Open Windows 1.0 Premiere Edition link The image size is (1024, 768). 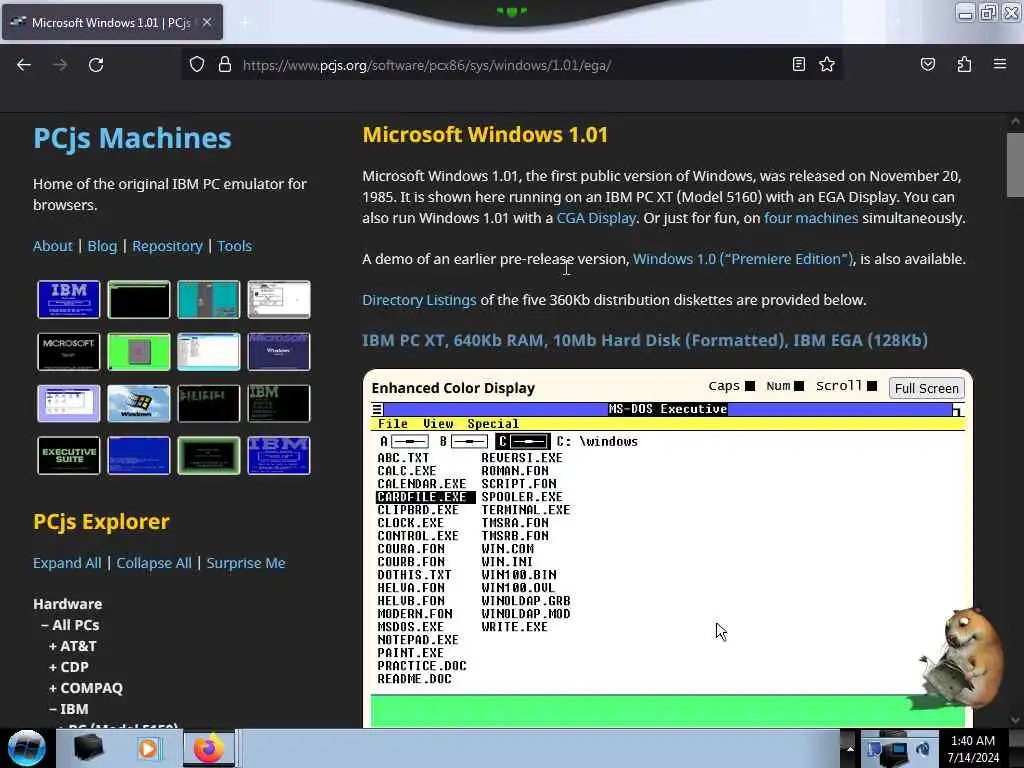point(743,259)
